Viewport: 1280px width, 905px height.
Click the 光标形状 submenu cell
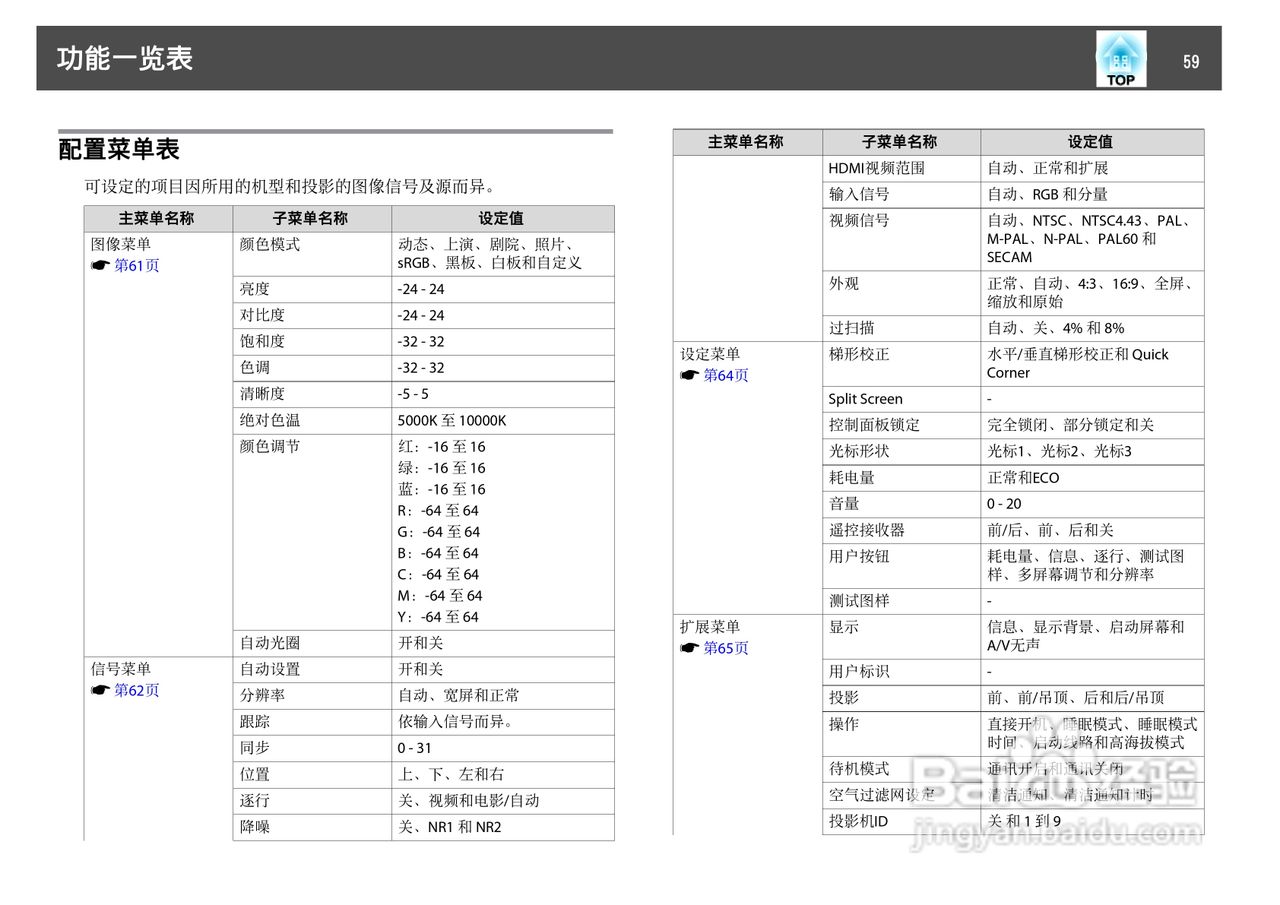point(901,451)
